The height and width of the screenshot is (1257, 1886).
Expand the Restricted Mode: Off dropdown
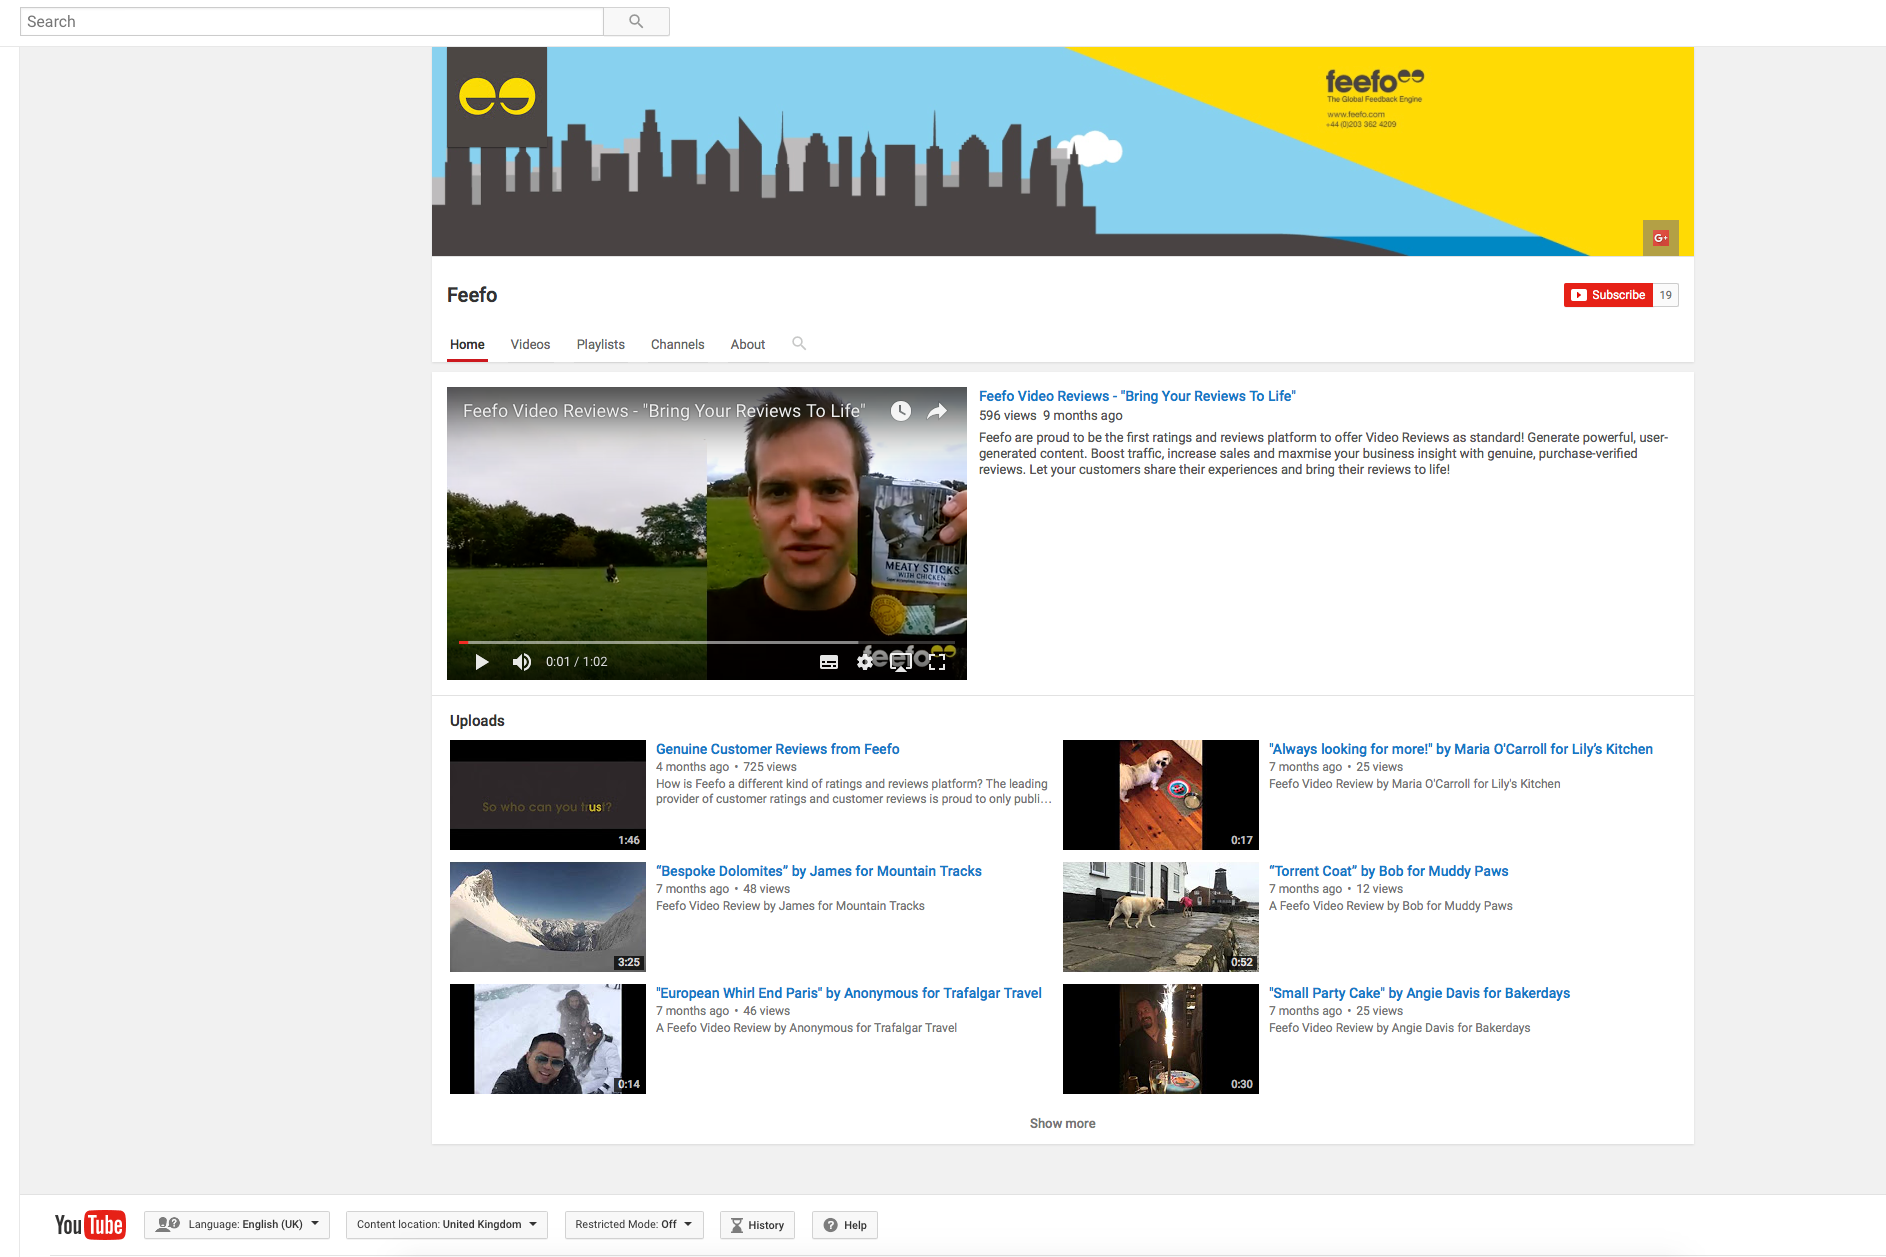coord(634,1225)
